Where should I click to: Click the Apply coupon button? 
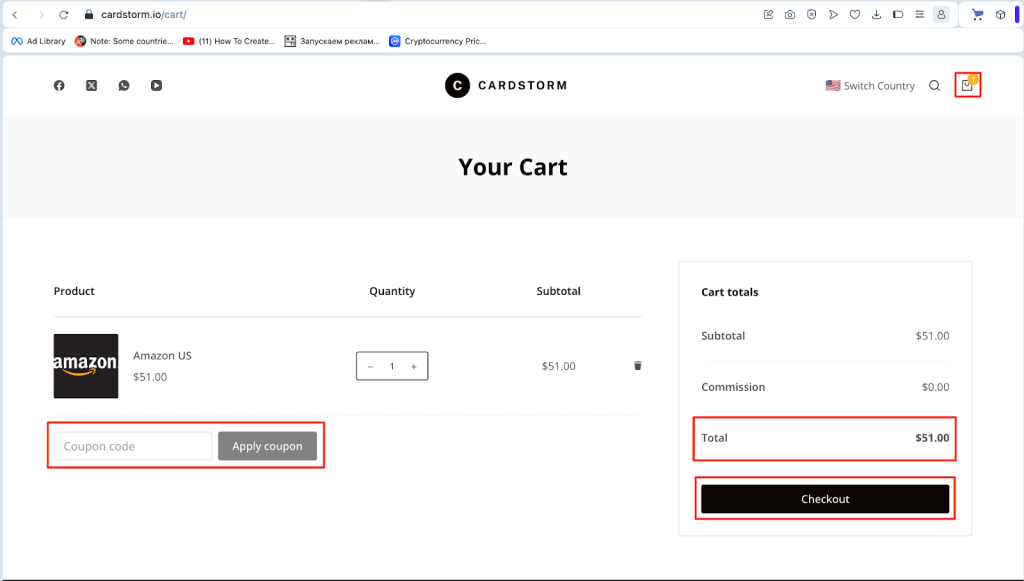pyautogui.click(x=267, y=445)
